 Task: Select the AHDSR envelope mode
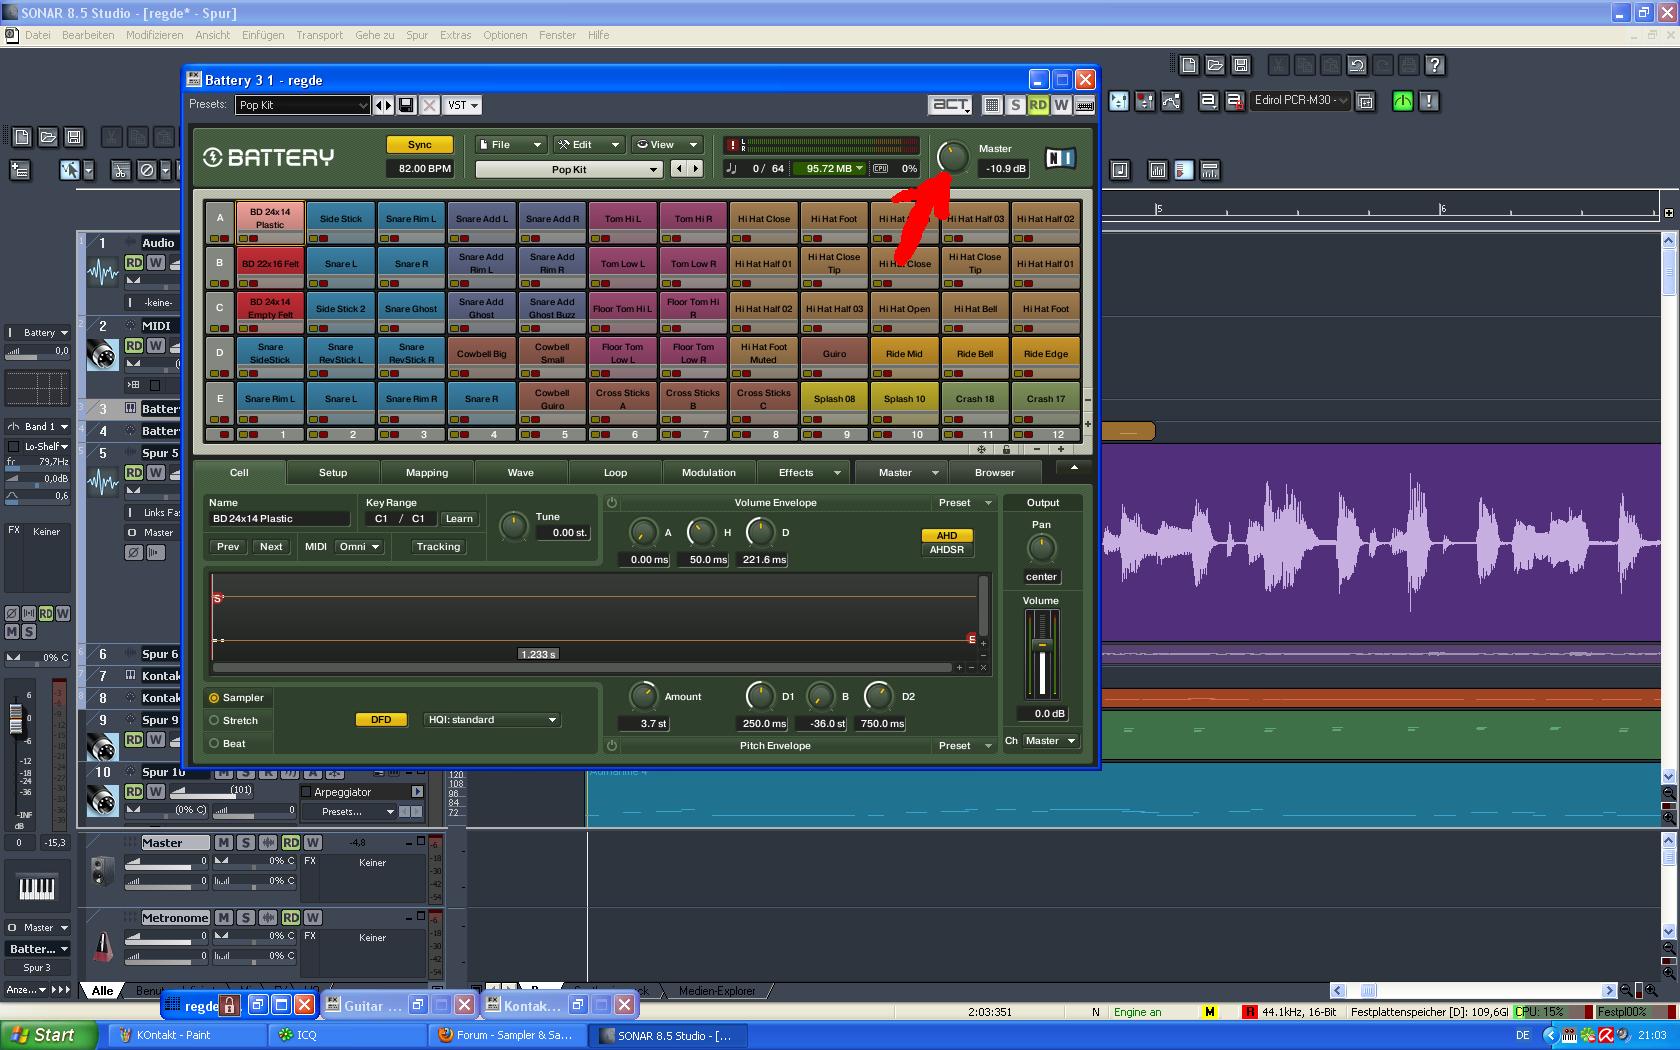point(947,550)
